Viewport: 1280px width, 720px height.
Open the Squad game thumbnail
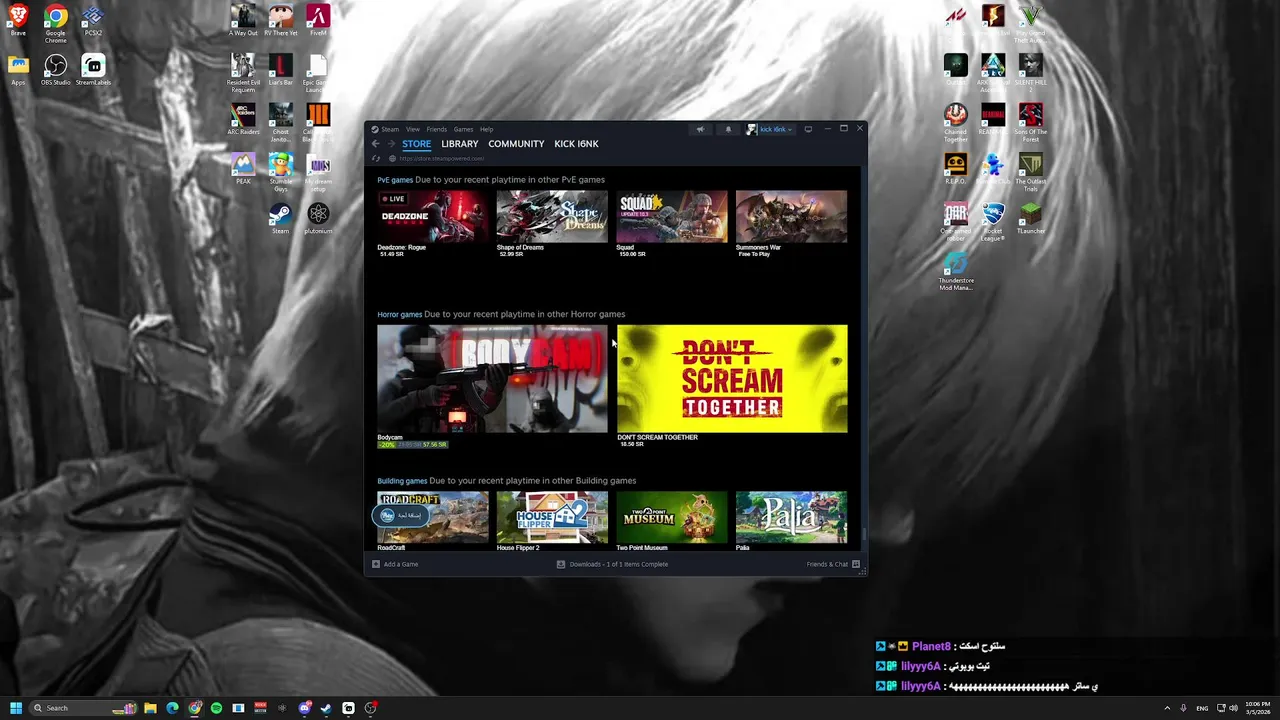tap(672, 216)
